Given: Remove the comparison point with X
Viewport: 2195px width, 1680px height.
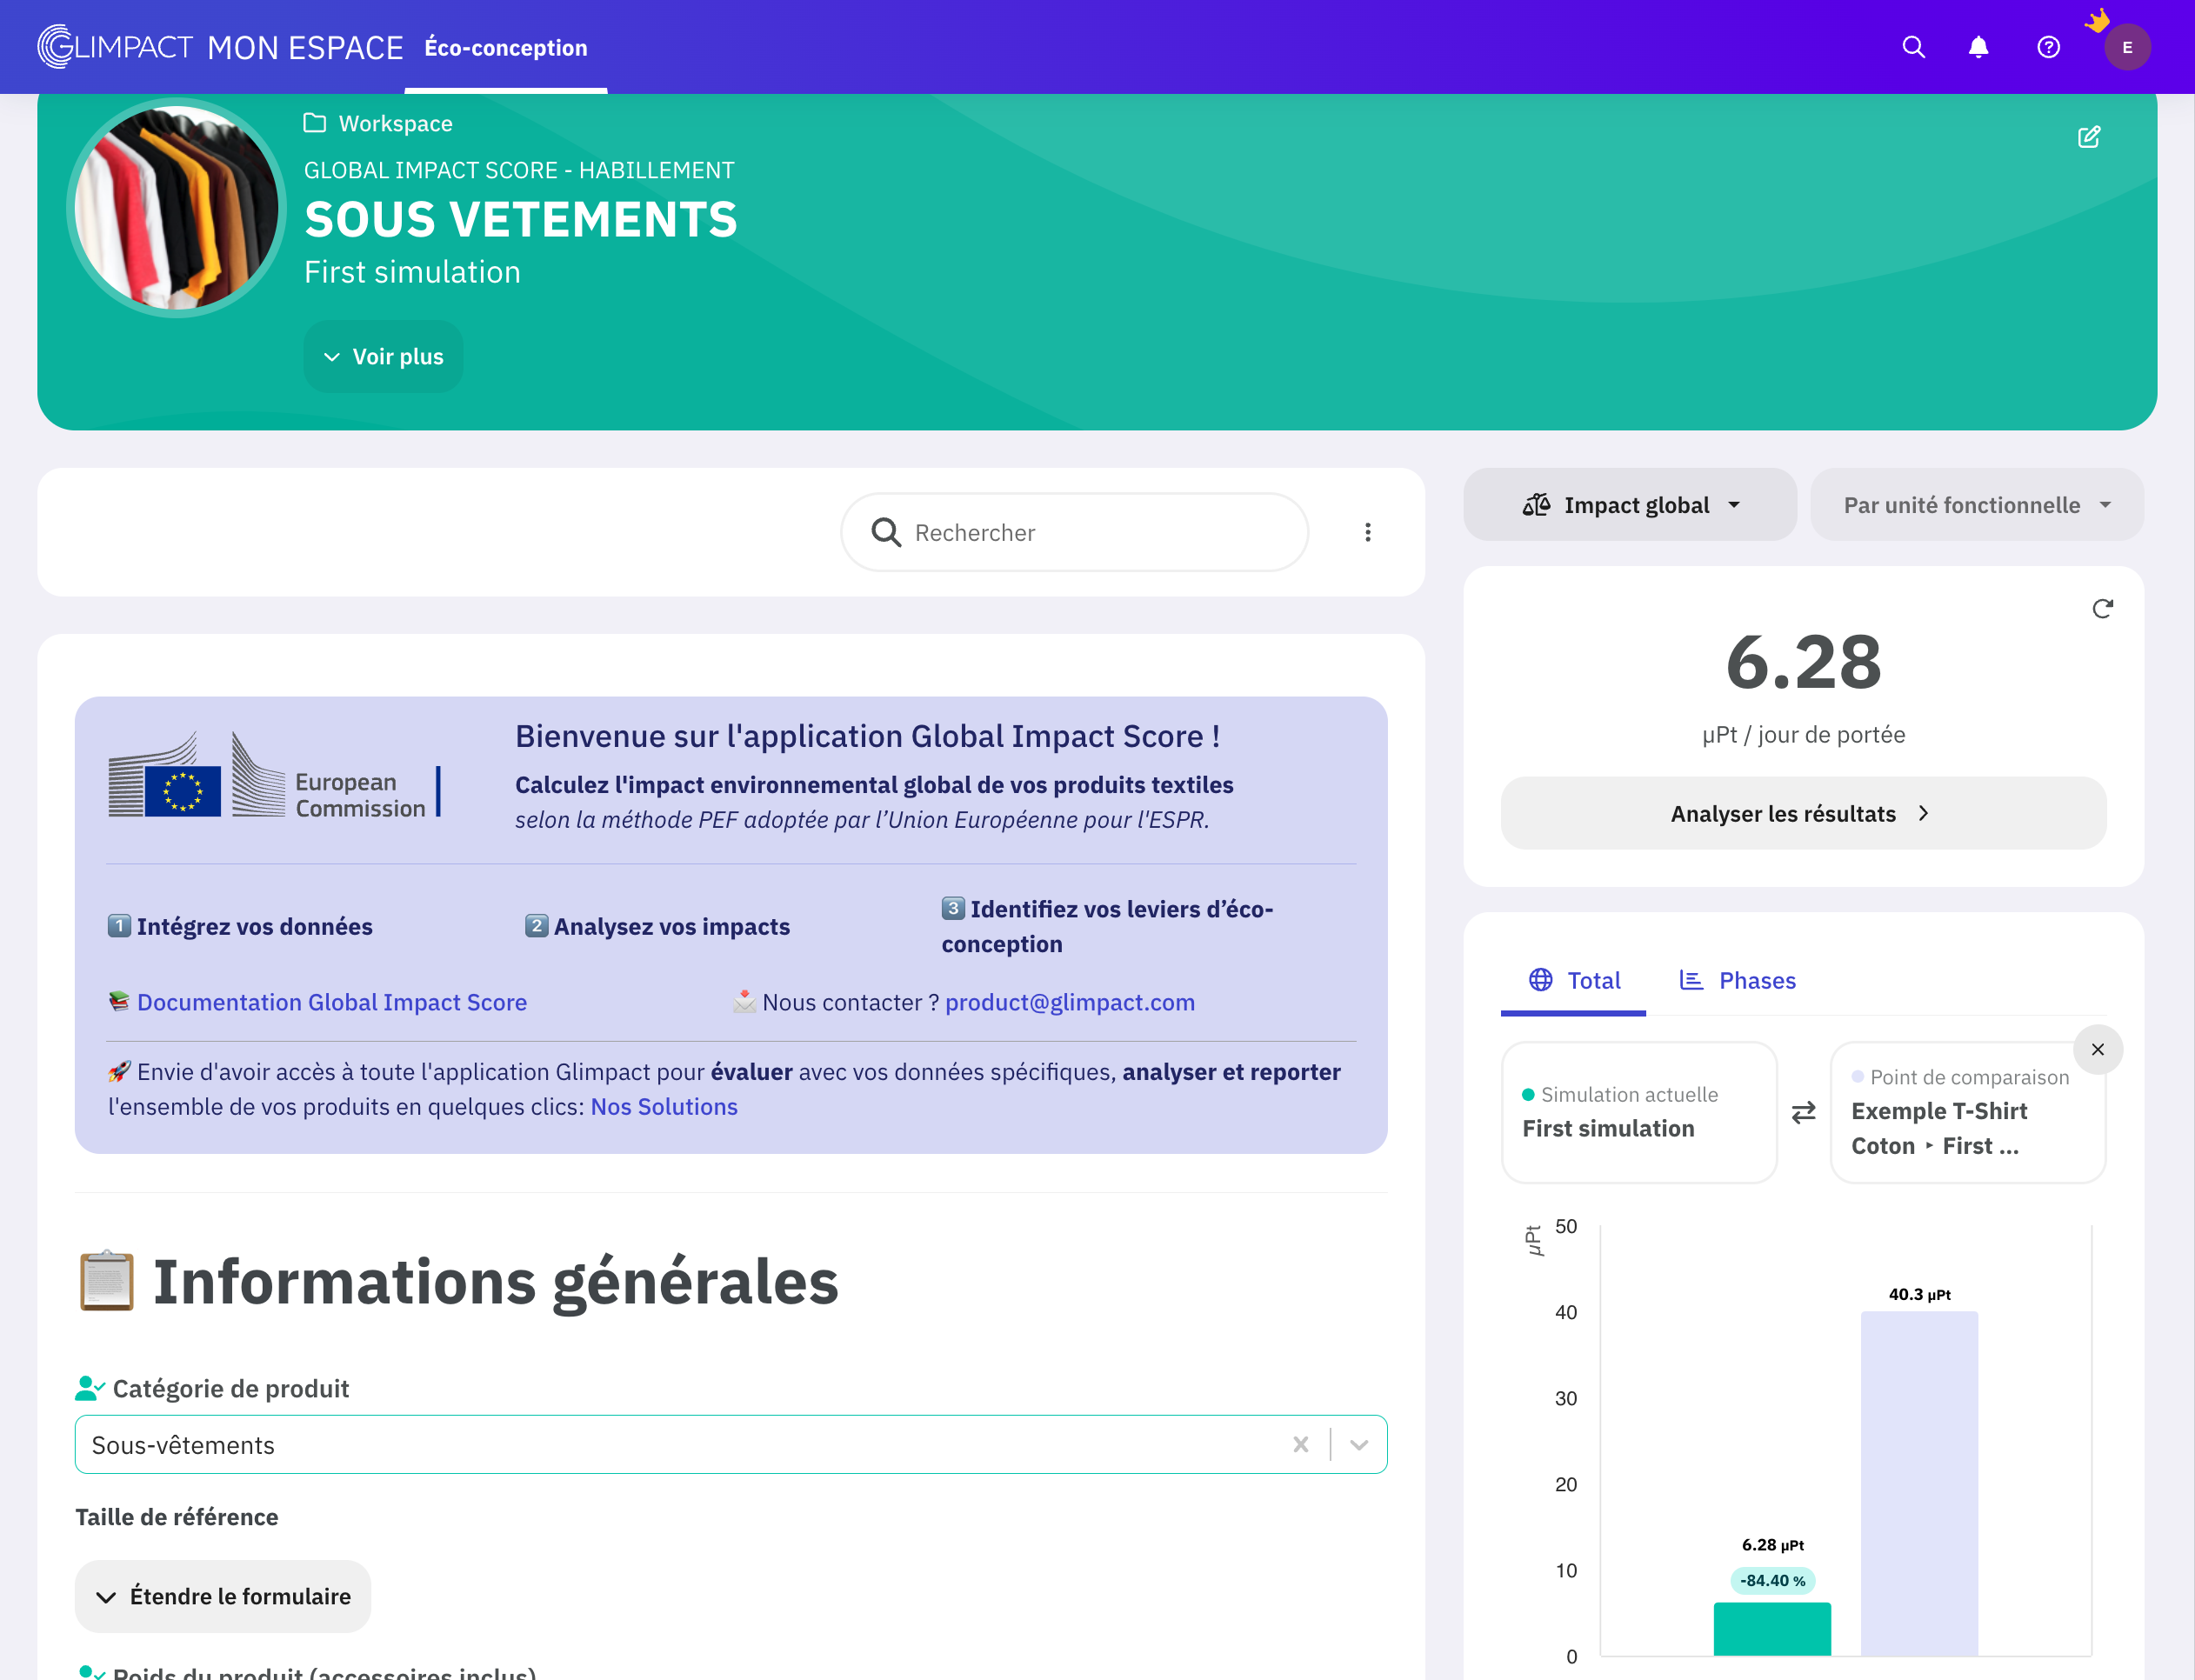Looking at the screenshot, I should (2097, 1049).
